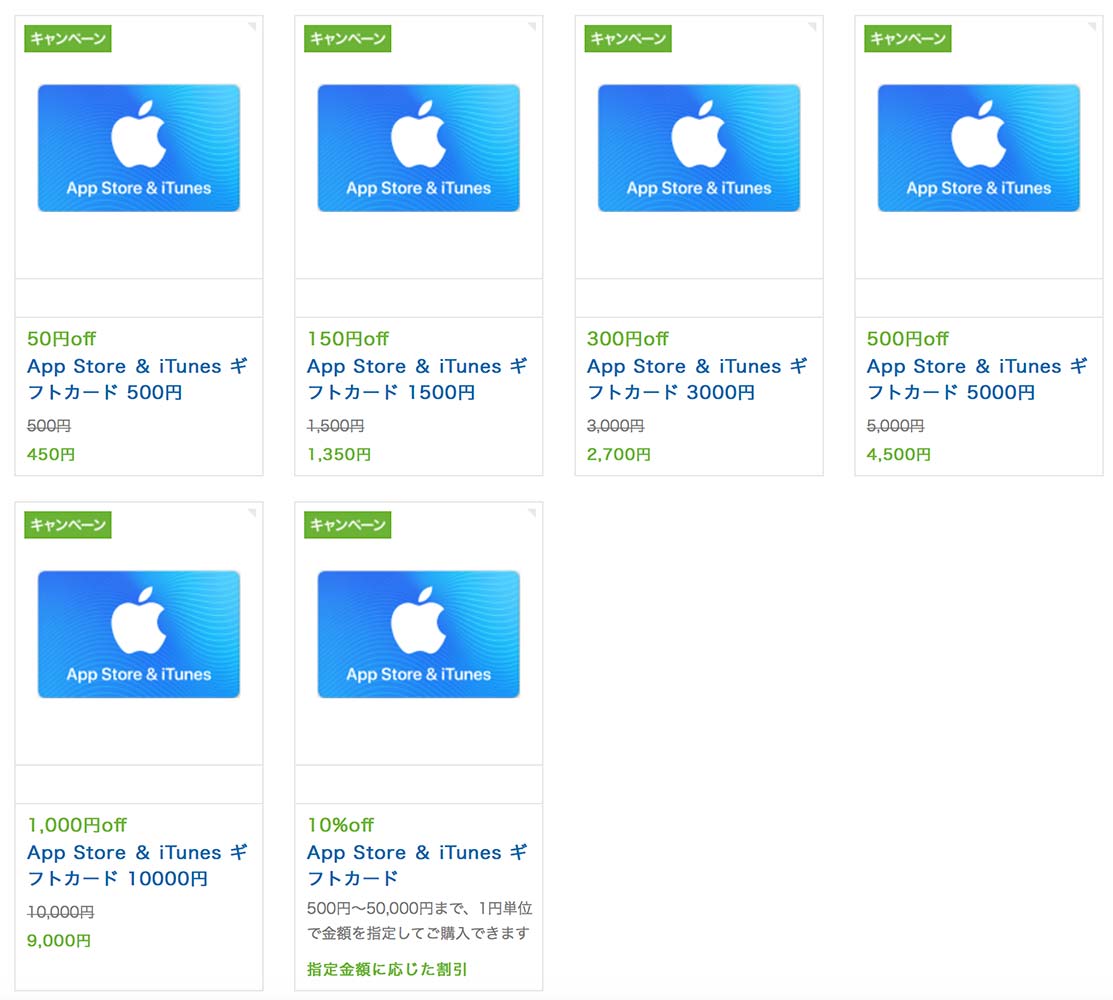Click the 2,700円 discounted price
The image size is (1113, 1000).
click(618, 454)
